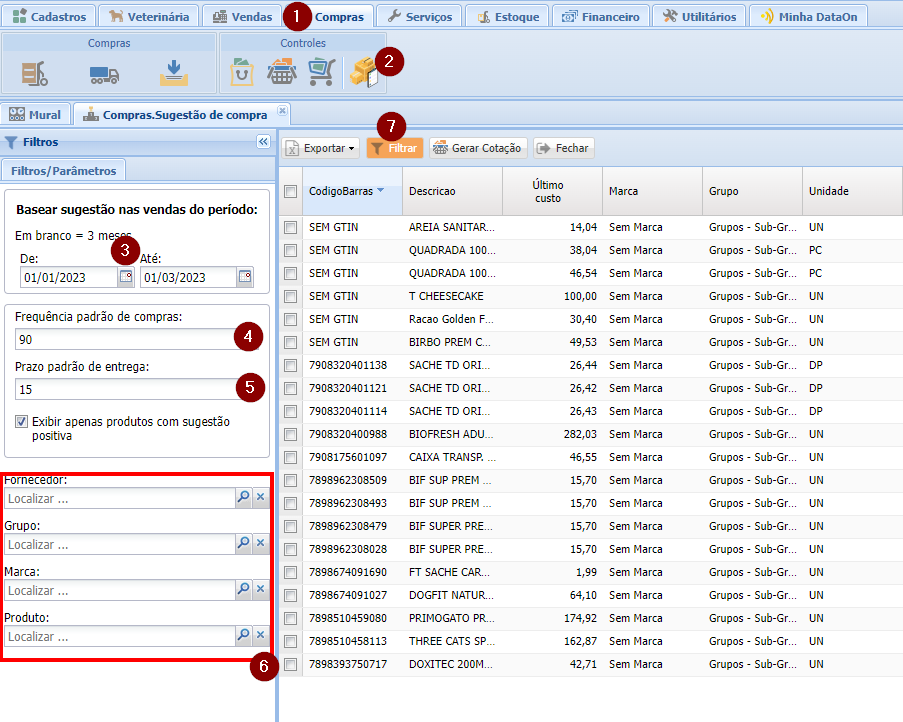Open calendar picker for the De date
This screenshot has width=903, height=722.
(126, 277)
